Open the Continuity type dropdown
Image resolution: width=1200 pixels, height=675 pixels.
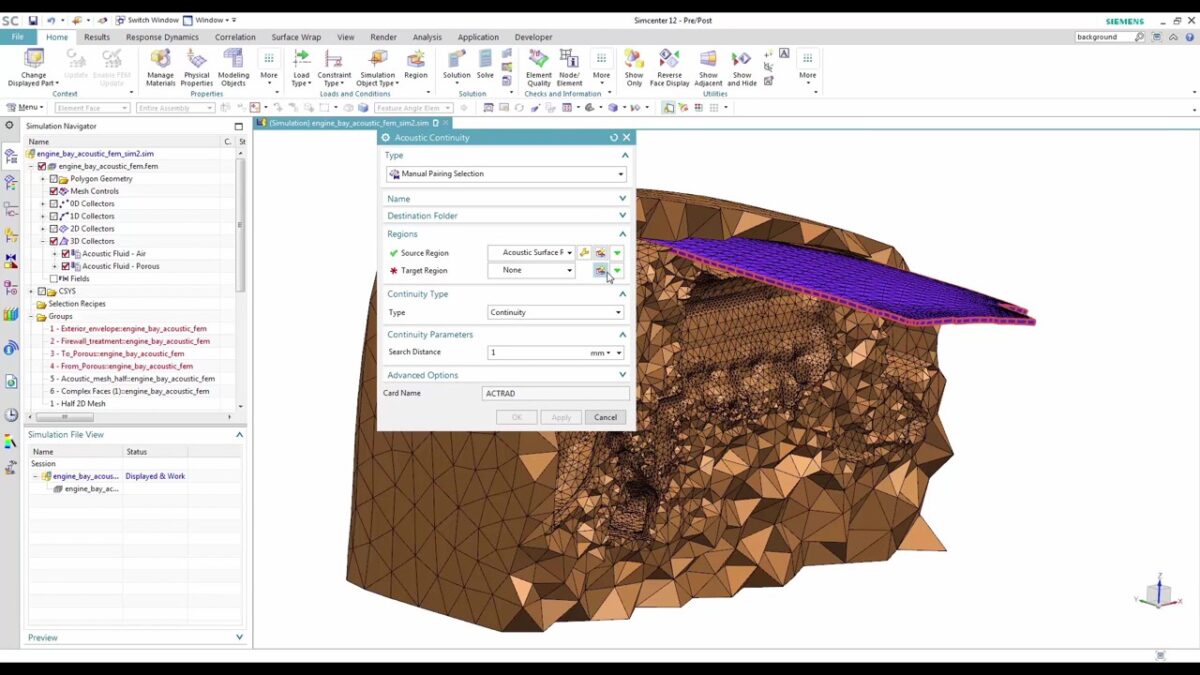[555, 312]
